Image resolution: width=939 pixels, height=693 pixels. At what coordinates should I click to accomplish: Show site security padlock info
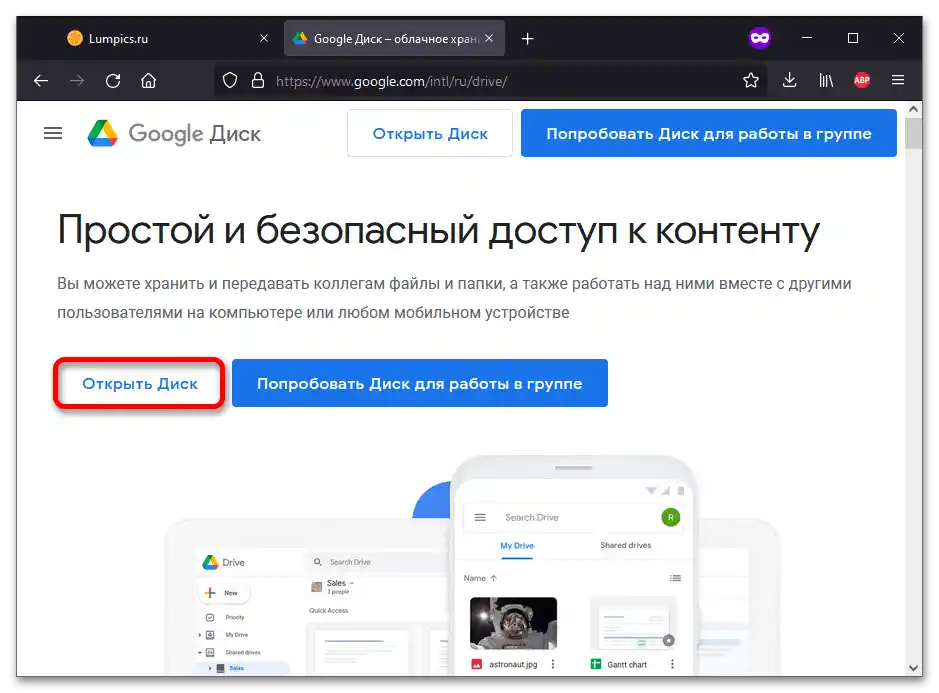(x=258, y=81)
